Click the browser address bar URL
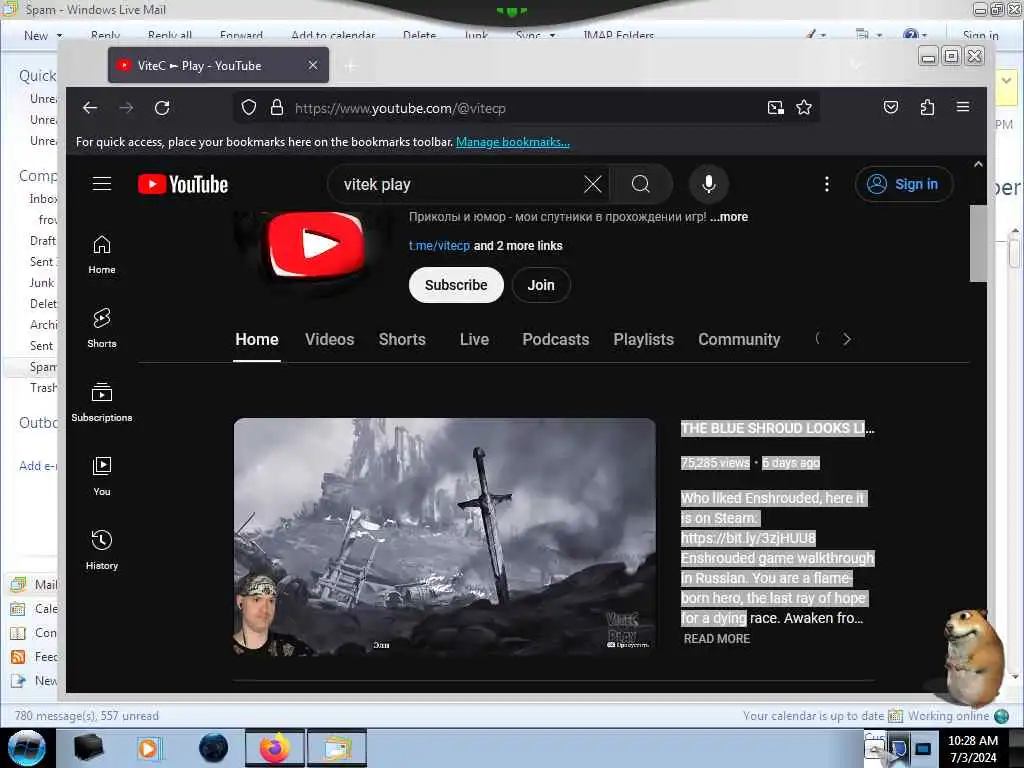This screenshot has height=768, width=1024. pyautogui.click(x=400, y=108)
